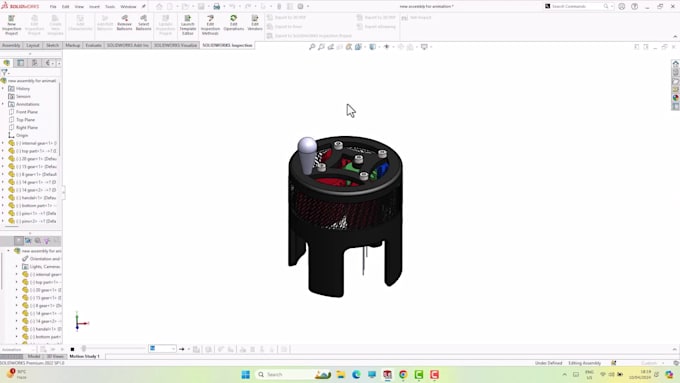Select Sensors in feature tree

[23, 96]
